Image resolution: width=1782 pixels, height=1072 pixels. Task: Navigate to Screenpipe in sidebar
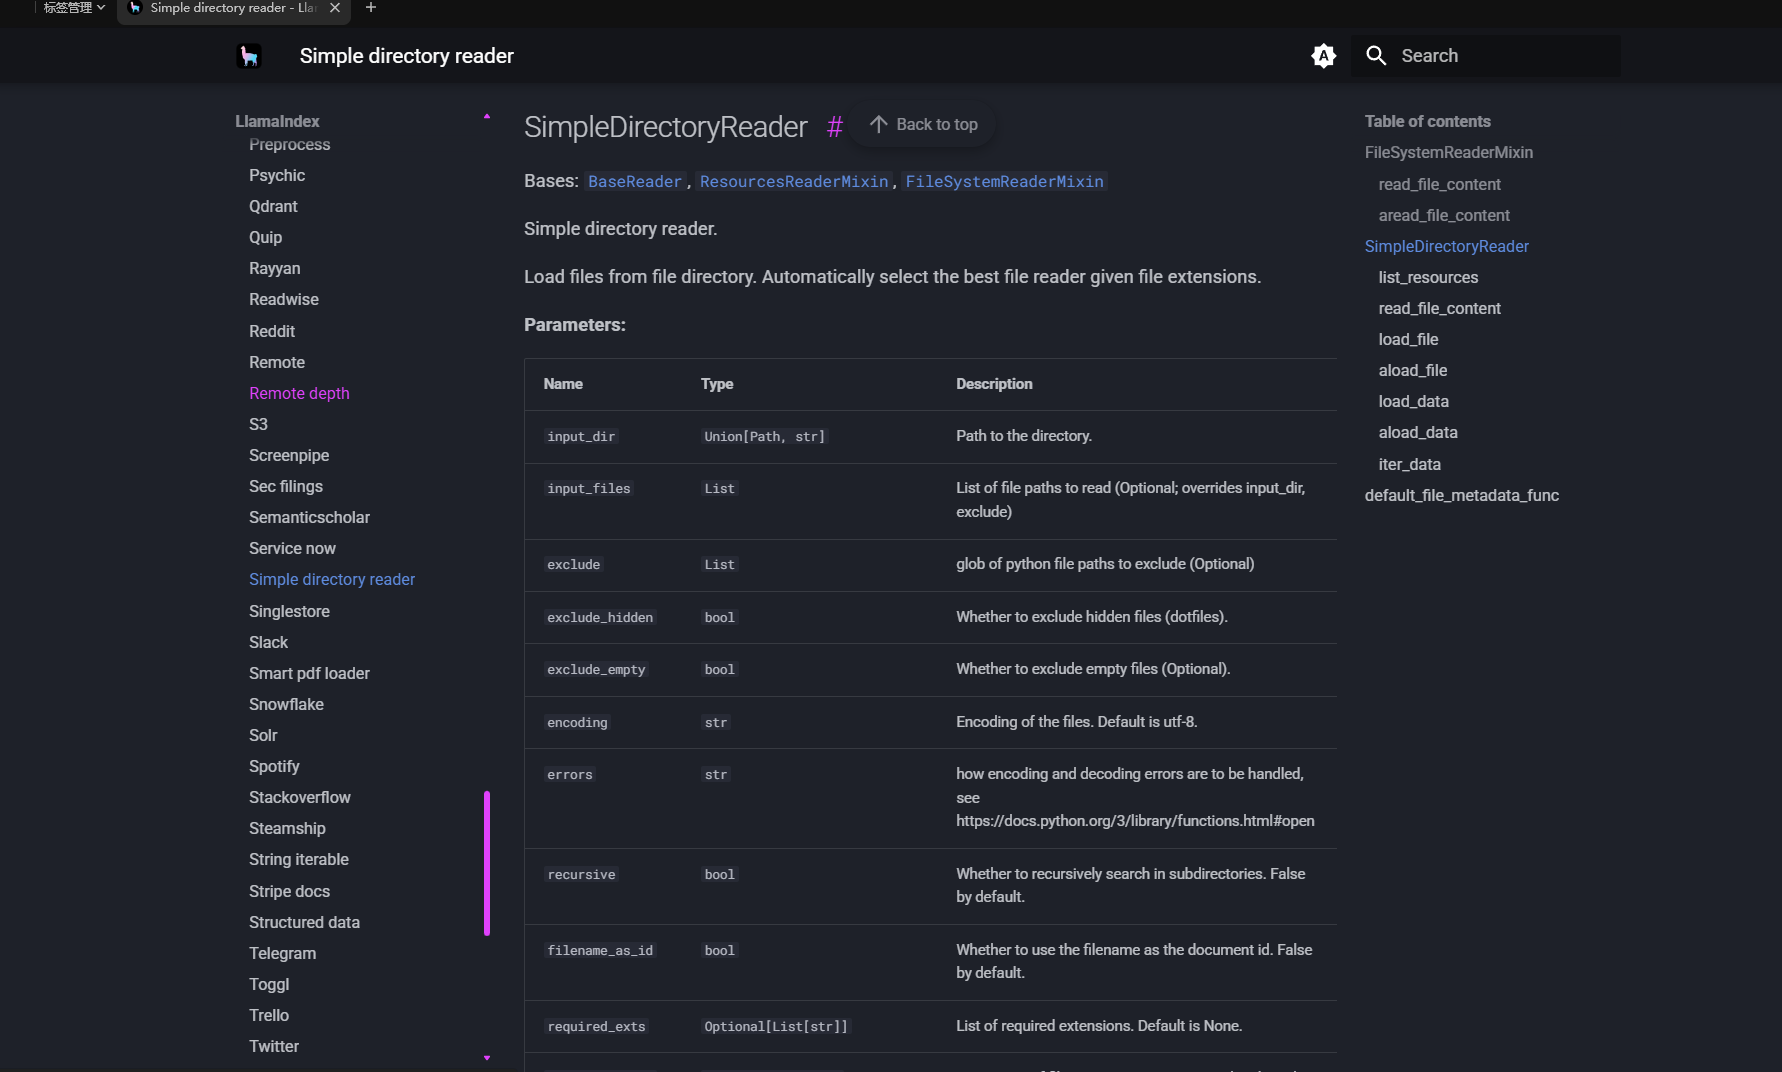pyautogui.click(x=289, y=455)
